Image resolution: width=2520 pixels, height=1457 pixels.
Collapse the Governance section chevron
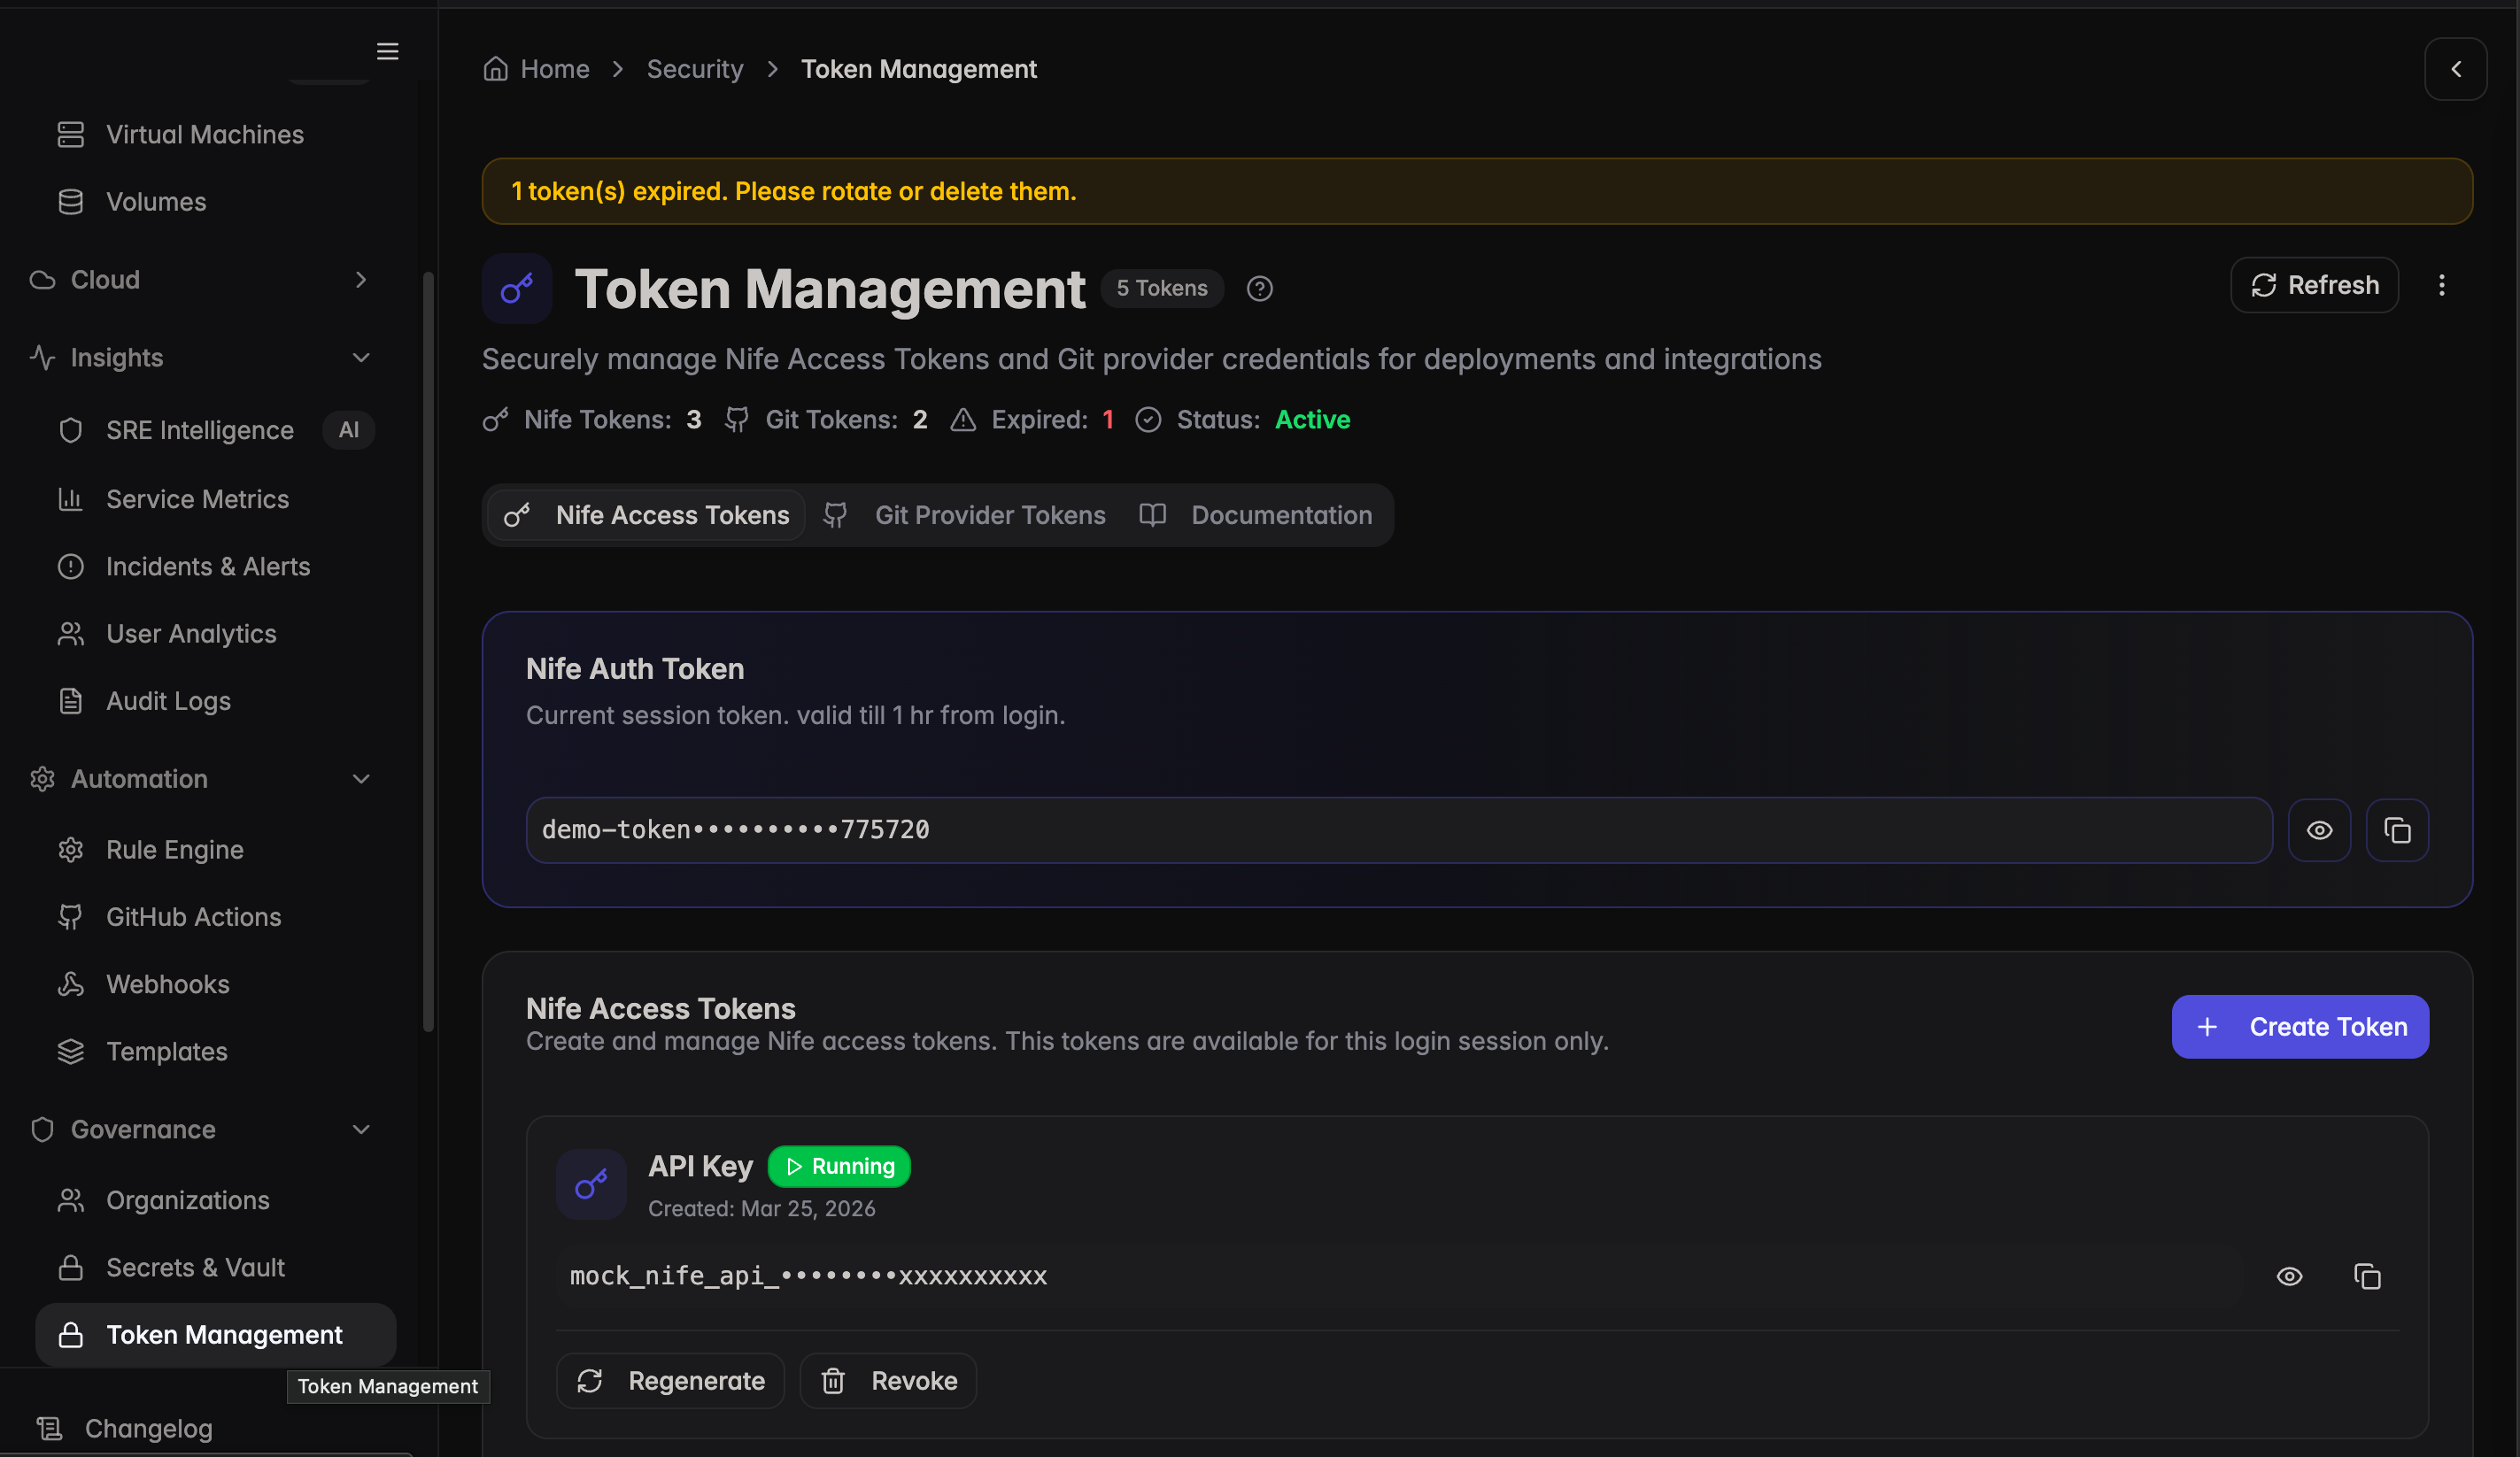click(x=361, y=1129)
